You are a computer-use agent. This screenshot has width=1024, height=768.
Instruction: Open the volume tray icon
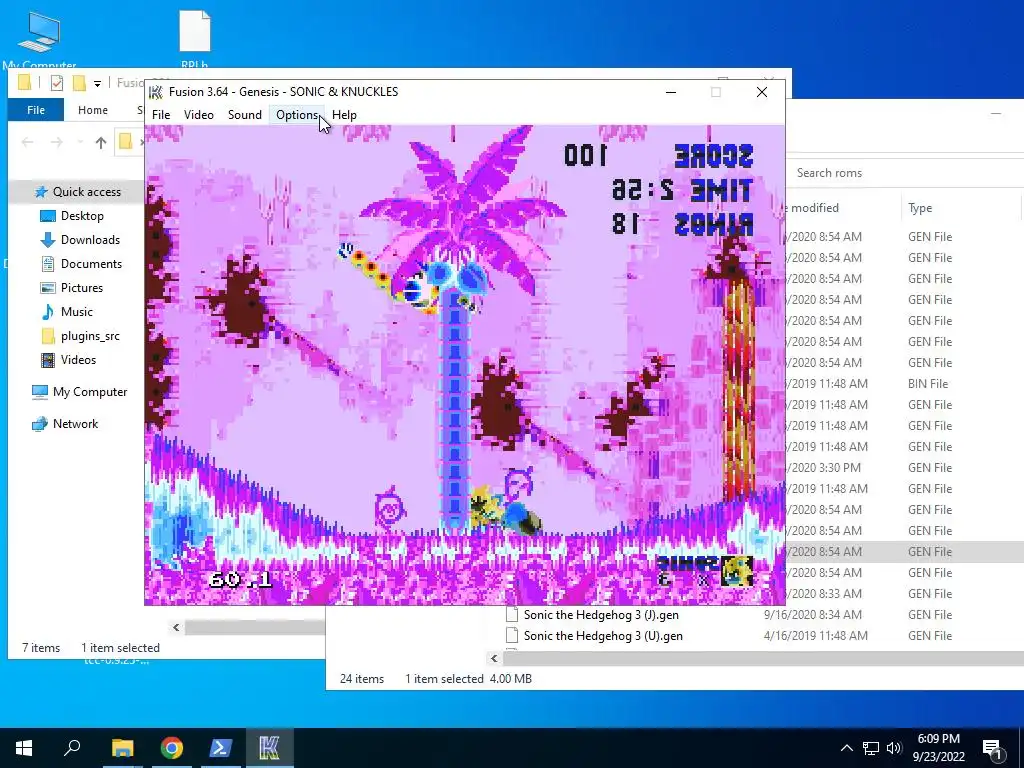(894, 748)
